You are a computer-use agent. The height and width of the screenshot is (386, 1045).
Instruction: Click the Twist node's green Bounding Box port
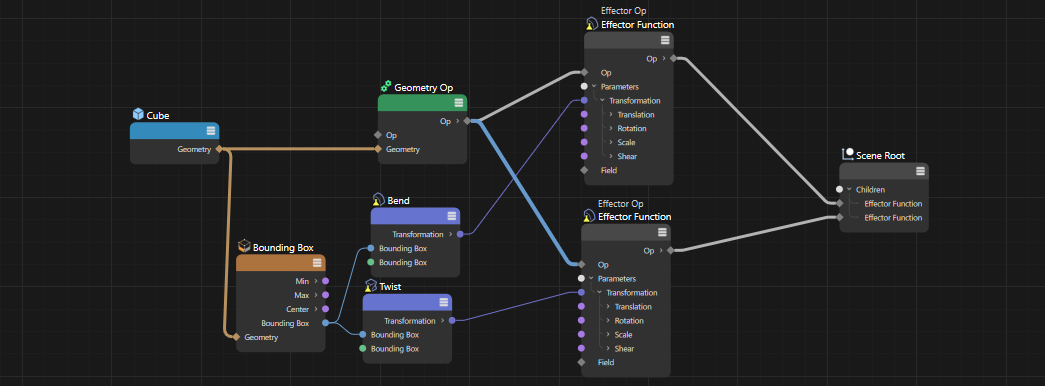[x=363, y=349]
